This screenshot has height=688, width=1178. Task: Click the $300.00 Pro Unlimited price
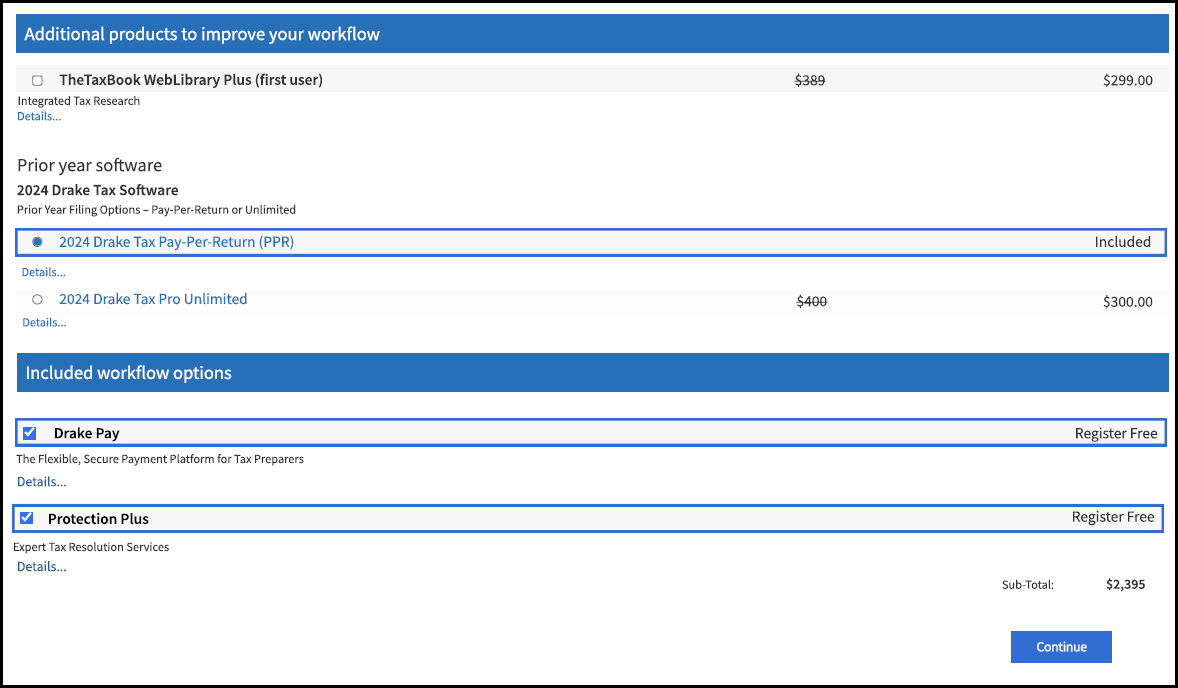click(1128, 302)
